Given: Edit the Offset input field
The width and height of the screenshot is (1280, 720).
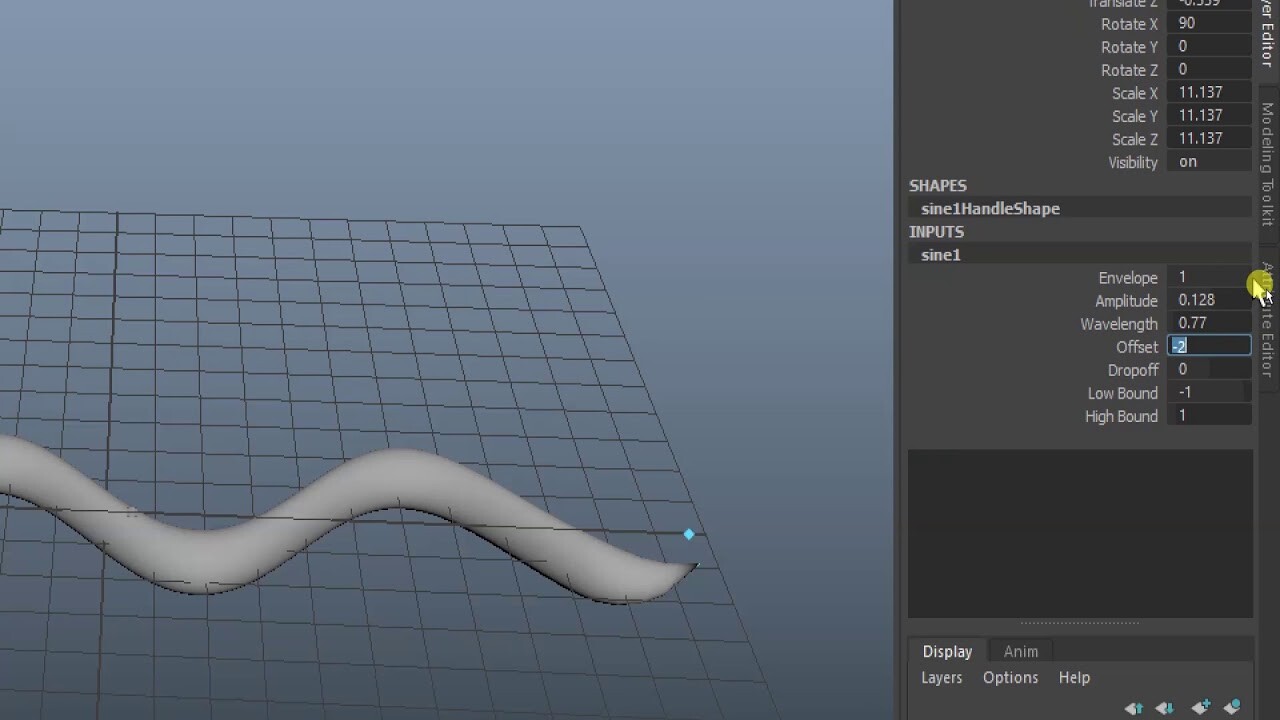Looking at the screenshot, I should click(x=1209, y=346).
